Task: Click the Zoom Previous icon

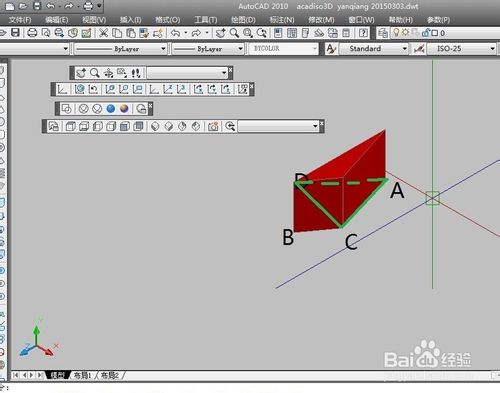Action: 262,33
